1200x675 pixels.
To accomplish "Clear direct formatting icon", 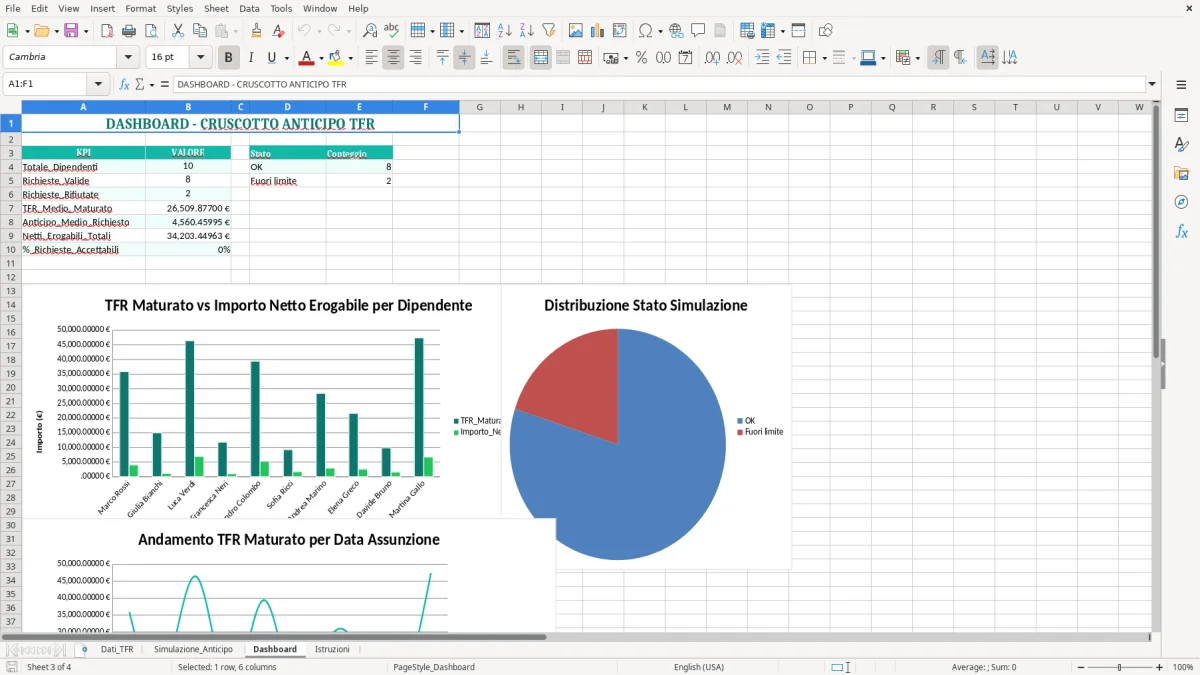I will pos(278,31).
